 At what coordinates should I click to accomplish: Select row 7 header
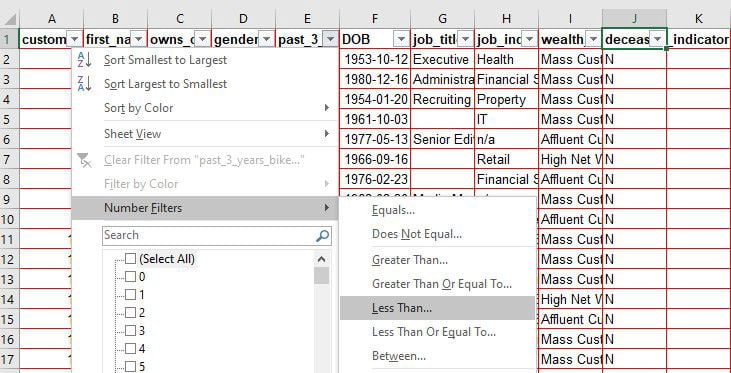(x=9, y=159)
